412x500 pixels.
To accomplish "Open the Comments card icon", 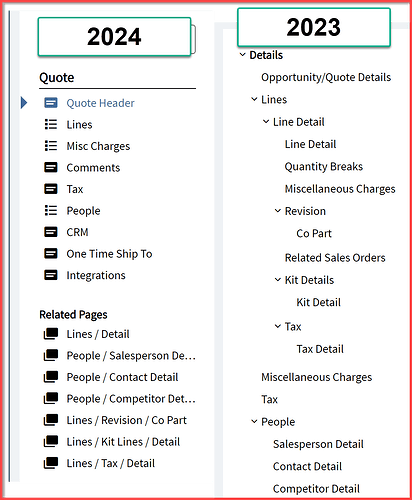I will [x=51, y=167].
